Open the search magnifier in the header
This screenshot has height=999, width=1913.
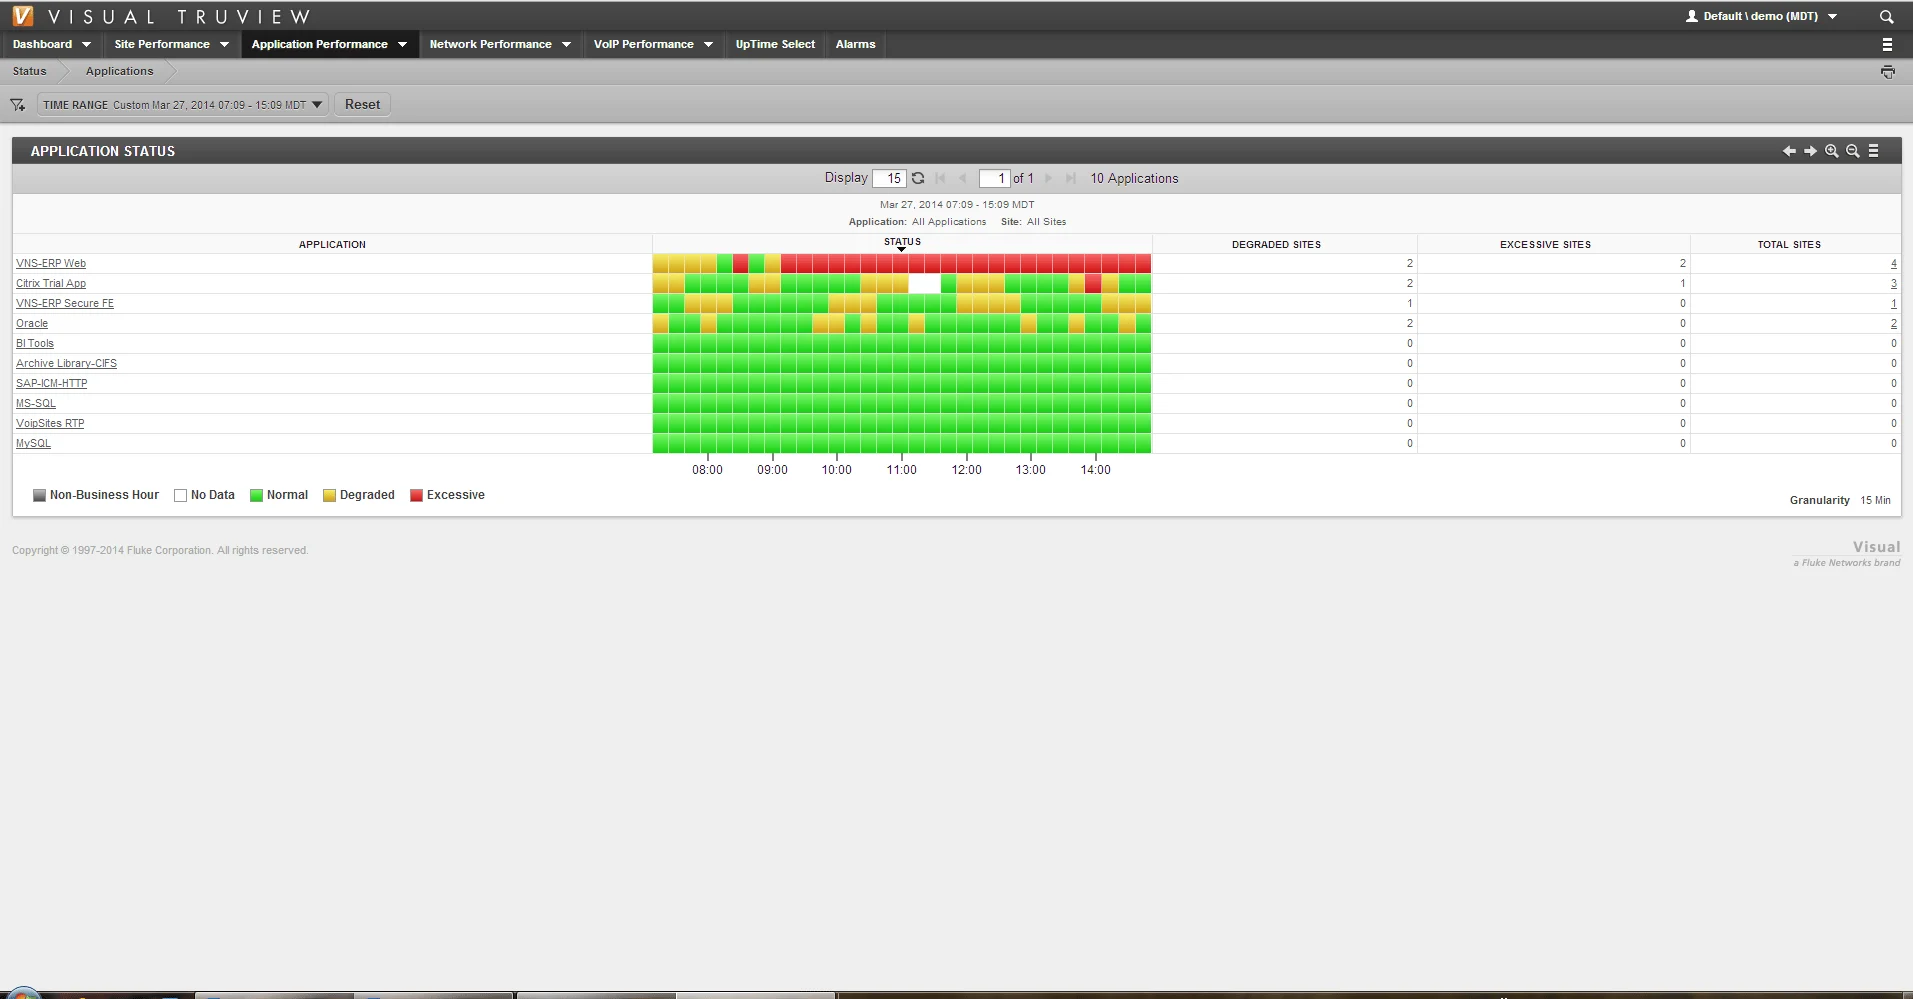1886,17
